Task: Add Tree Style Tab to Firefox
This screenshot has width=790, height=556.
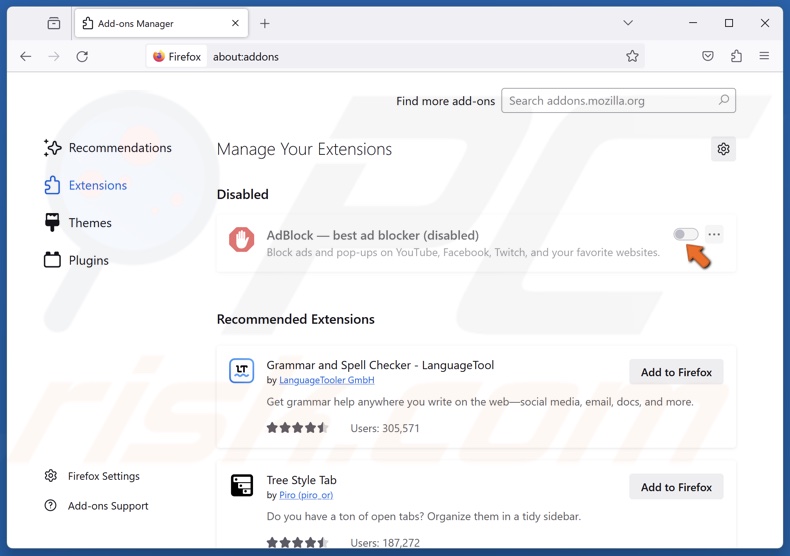Action: pyautogui.click(x=676, y=487)
